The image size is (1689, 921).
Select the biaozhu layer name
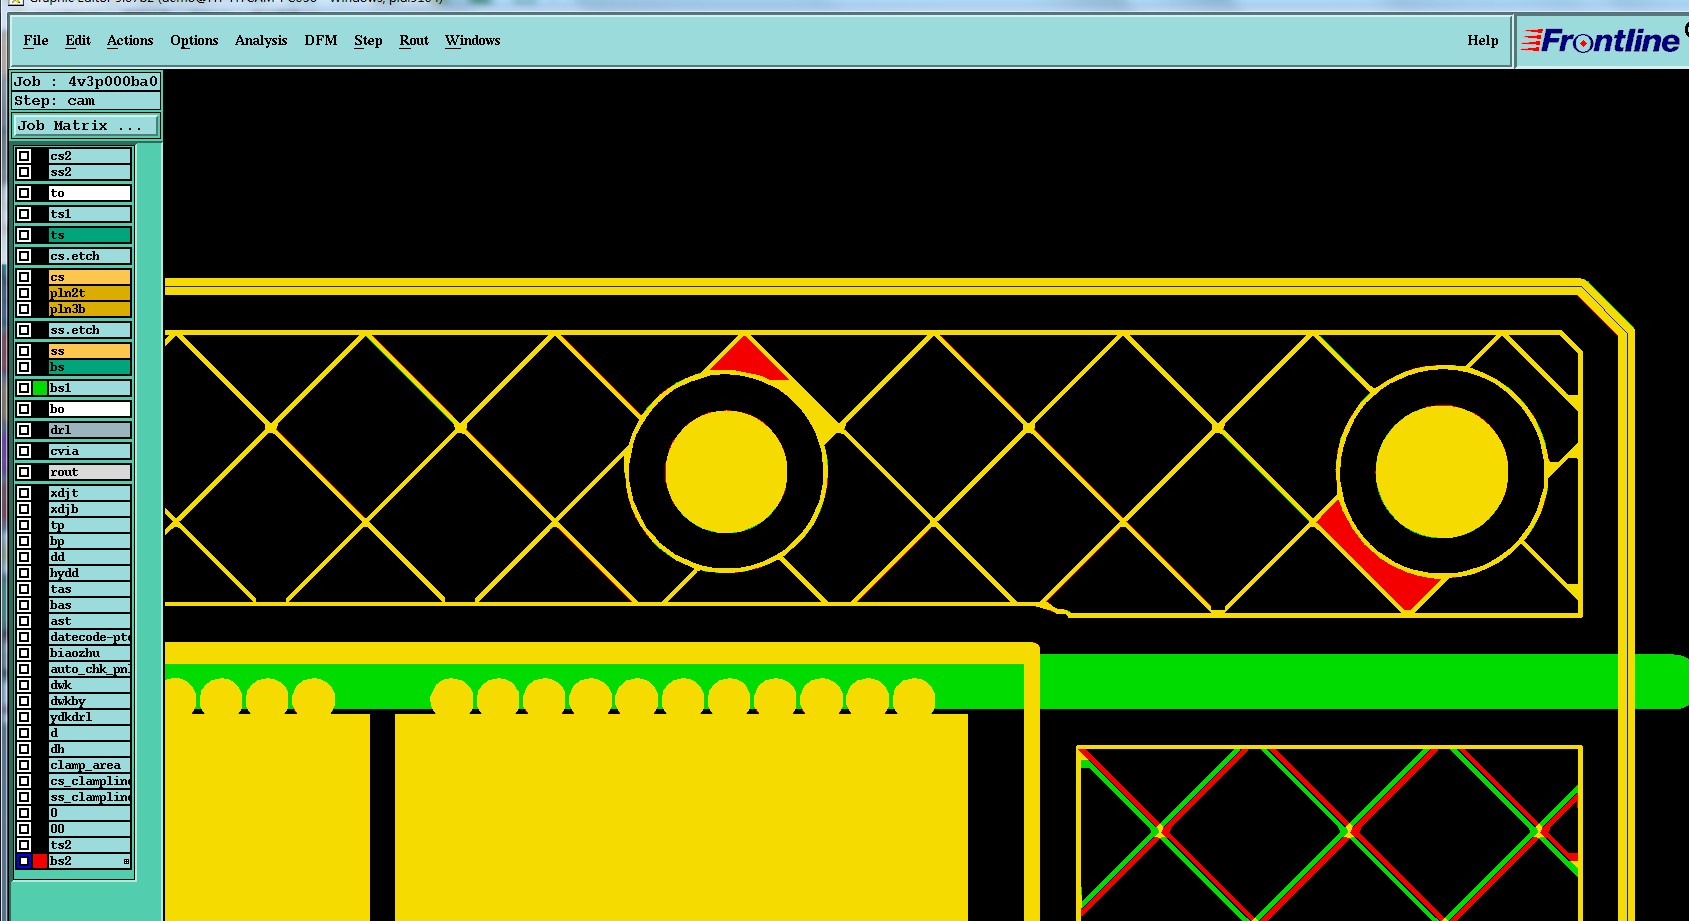pyautogui.click(x=90, y=653)
